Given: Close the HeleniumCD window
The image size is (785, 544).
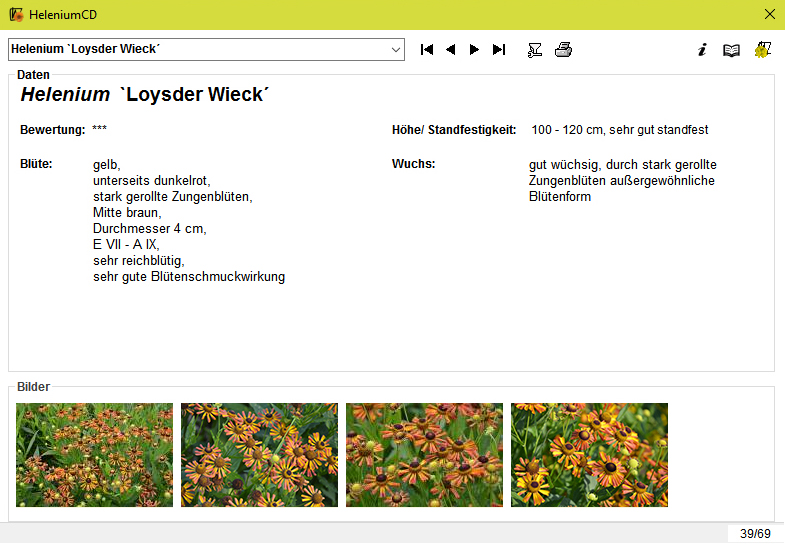Looking at the screenshot, I should [769, 15].
